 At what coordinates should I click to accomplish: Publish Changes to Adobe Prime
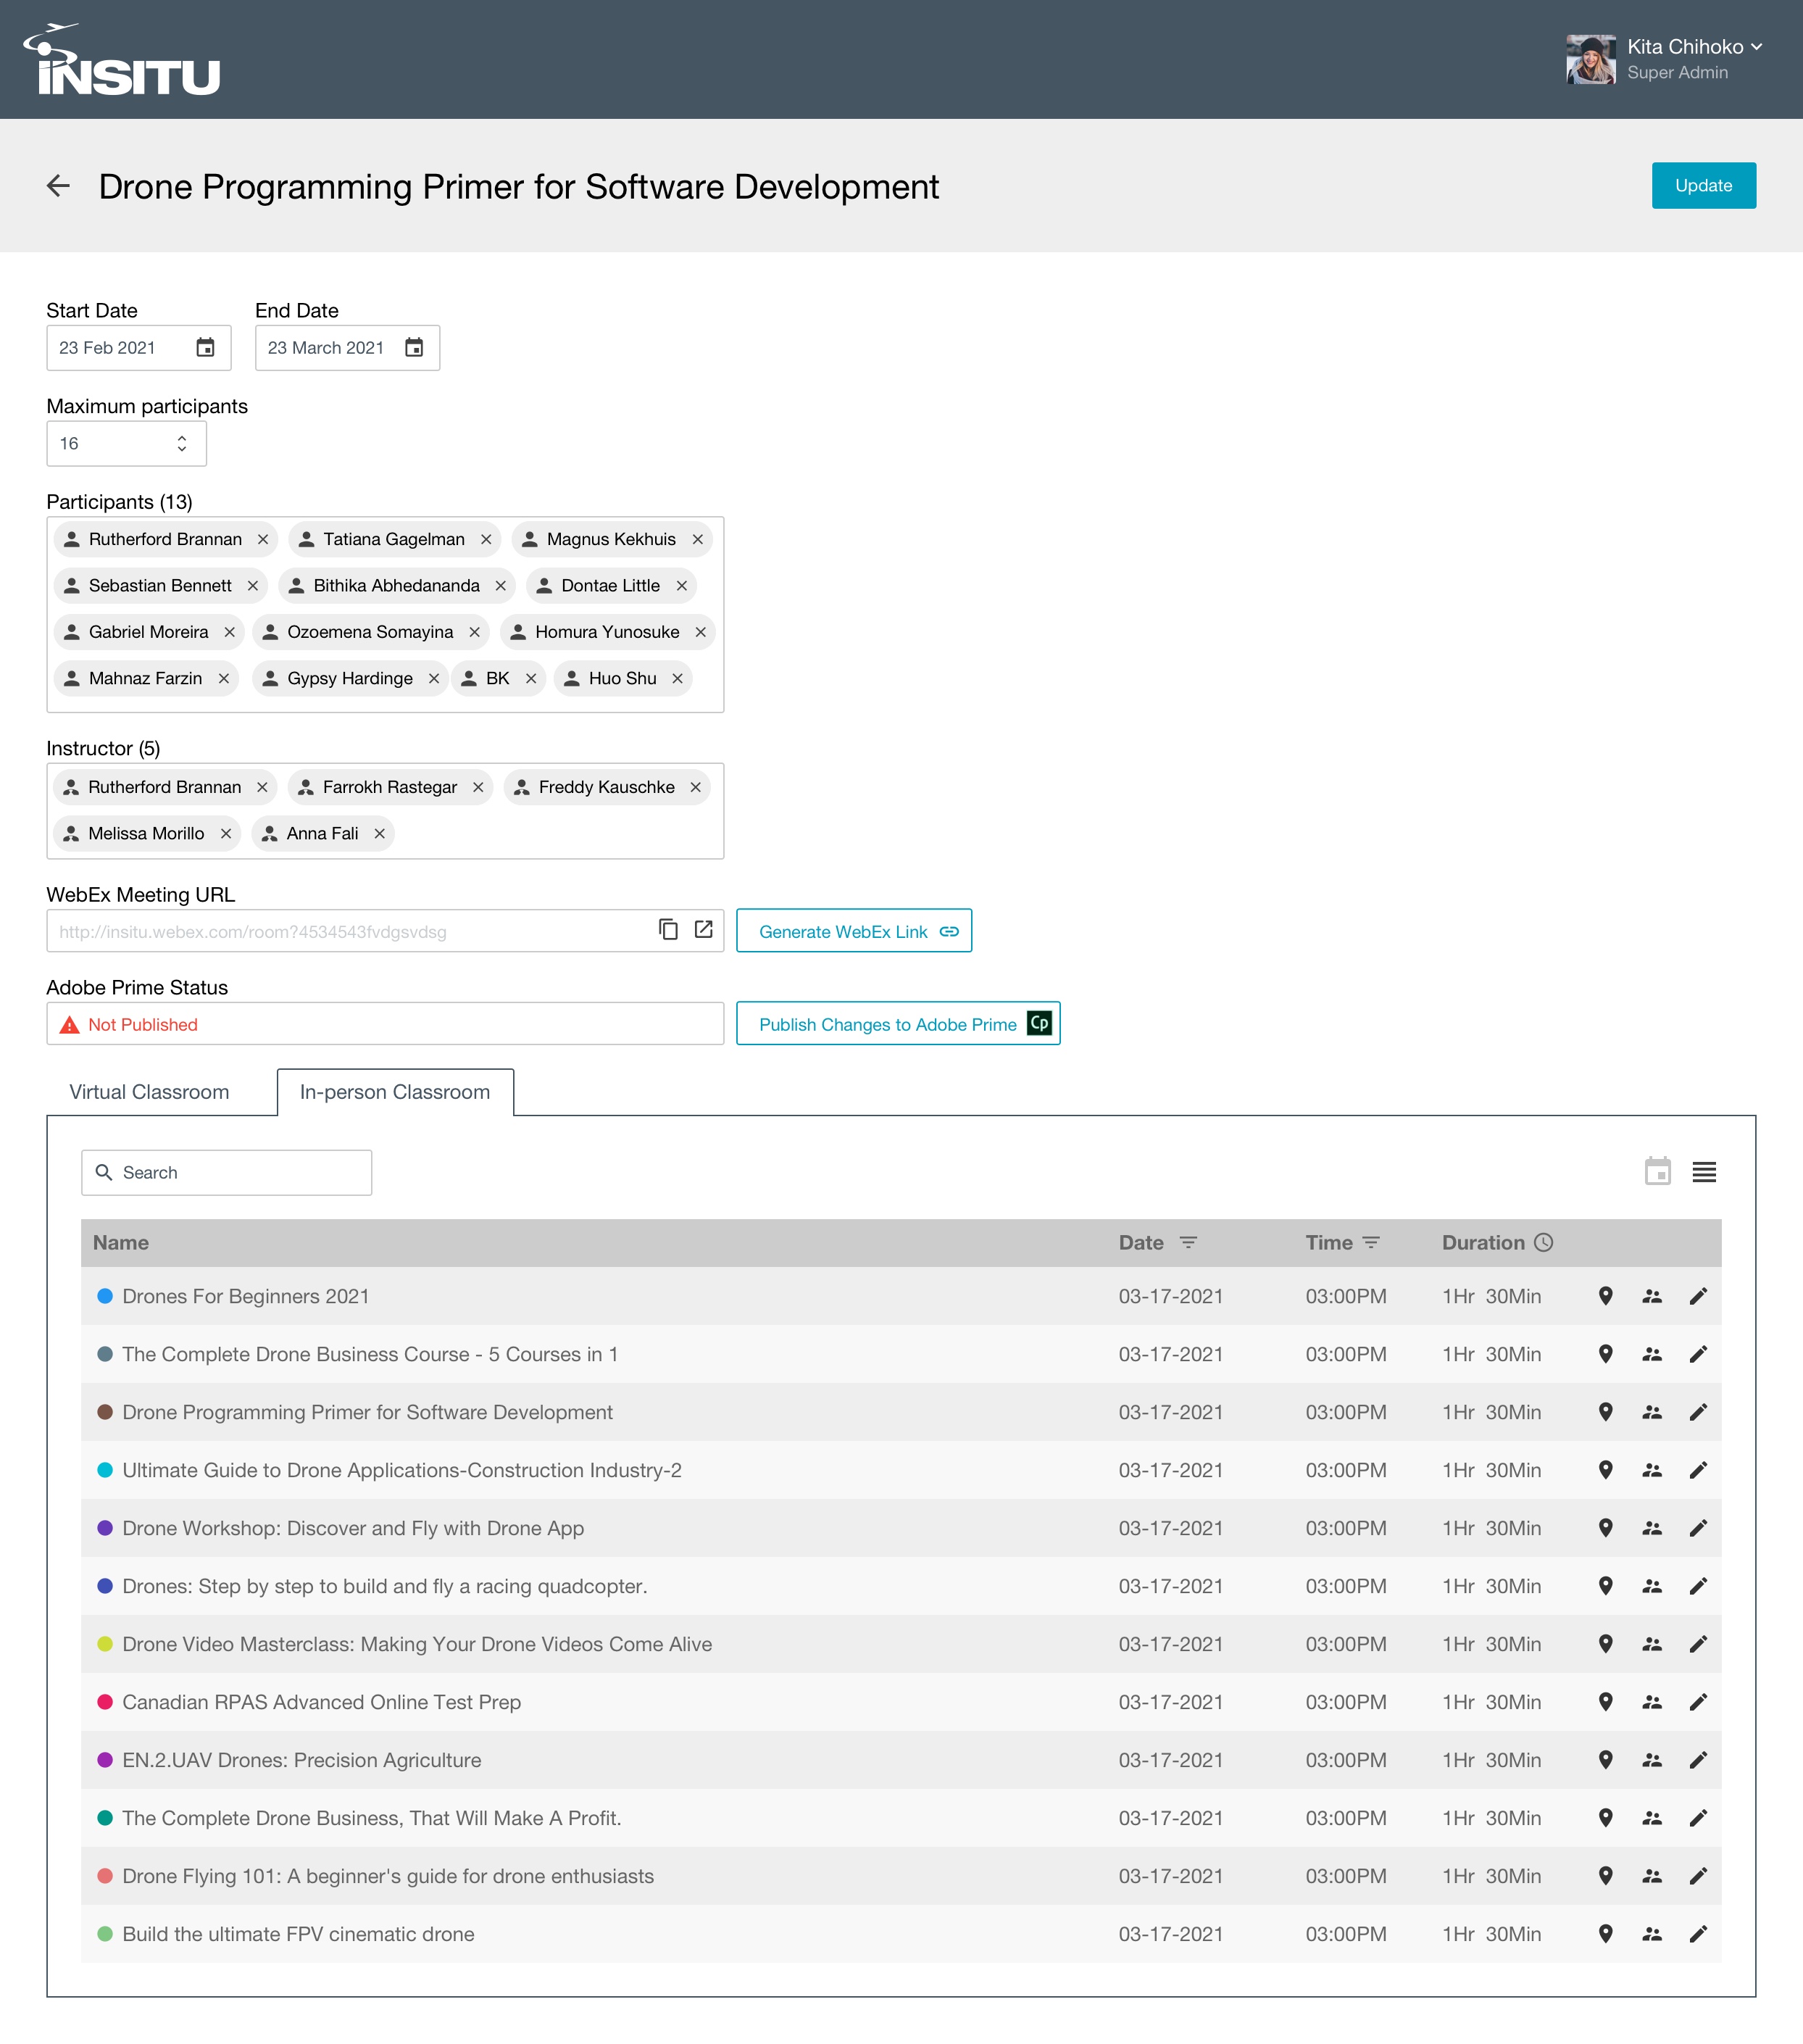click(898, 1023)
